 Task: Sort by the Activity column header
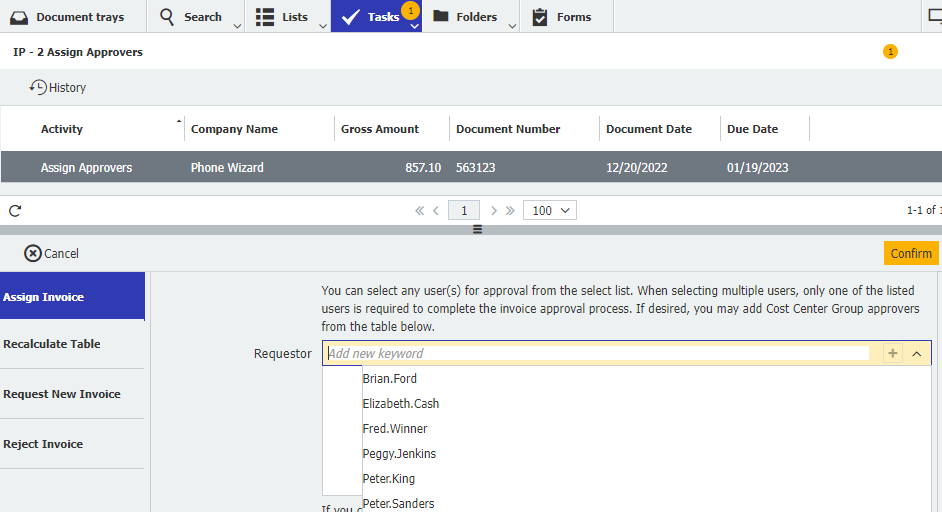click(x=62, y=129)
